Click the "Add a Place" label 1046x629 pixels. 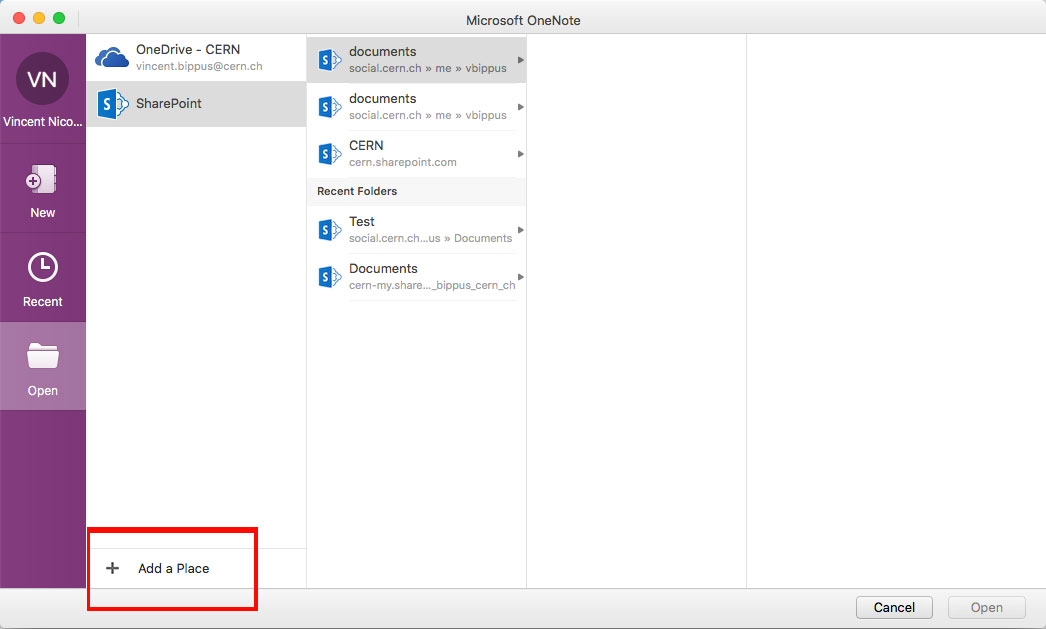coord(173,568)
